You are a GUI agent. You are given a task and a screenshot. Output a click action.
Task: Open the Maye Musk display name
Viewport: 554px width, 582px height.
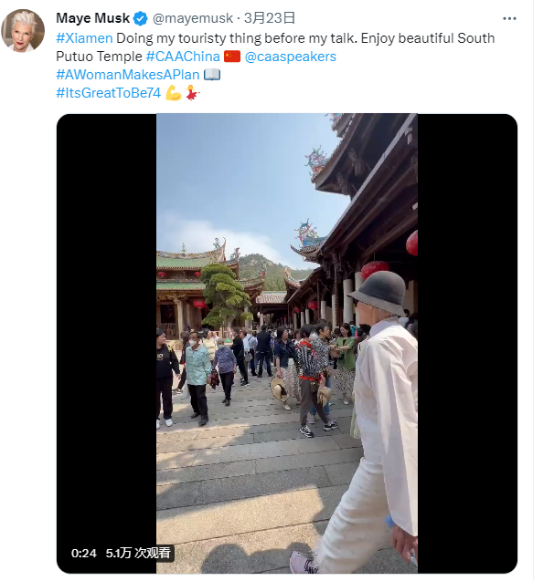point(93,18)
